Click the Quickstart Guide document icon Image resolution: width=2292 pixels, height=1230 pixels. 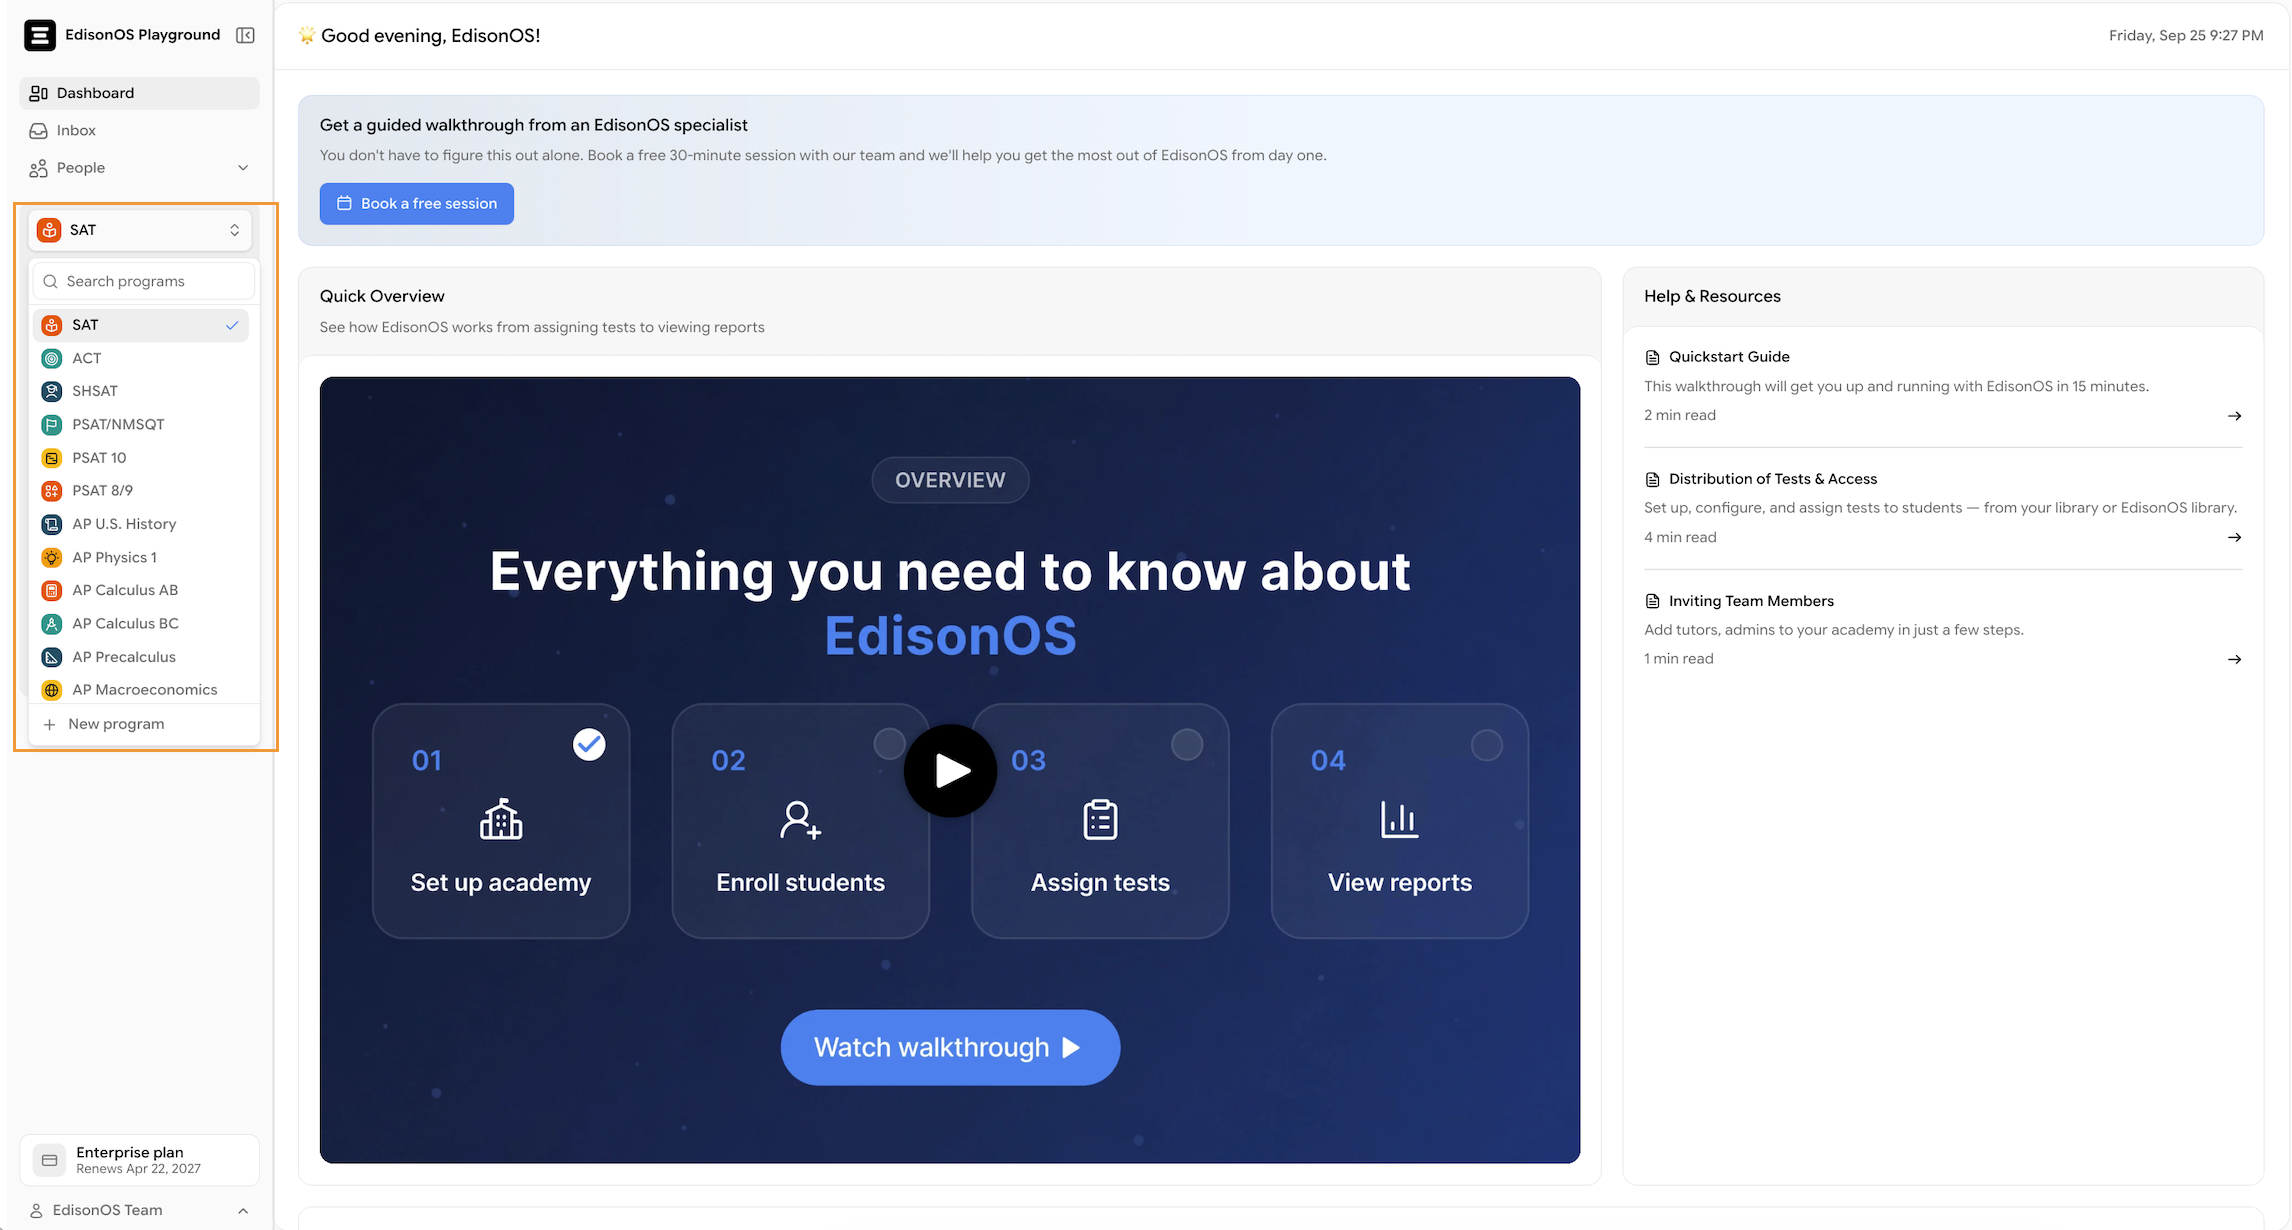pyautogui.click(x=1652, y=357)
